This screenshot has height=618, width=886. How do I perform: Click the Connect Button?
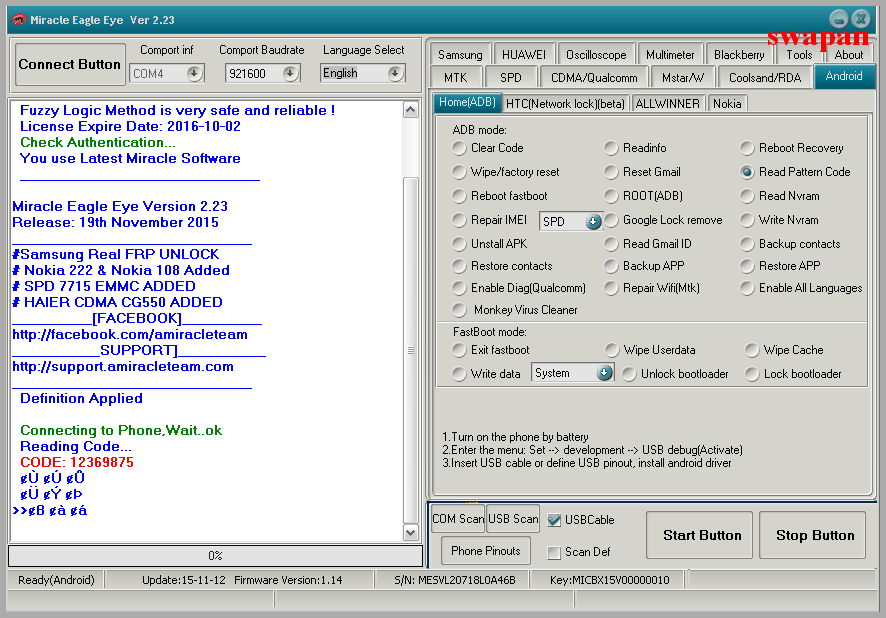(70, 64)
